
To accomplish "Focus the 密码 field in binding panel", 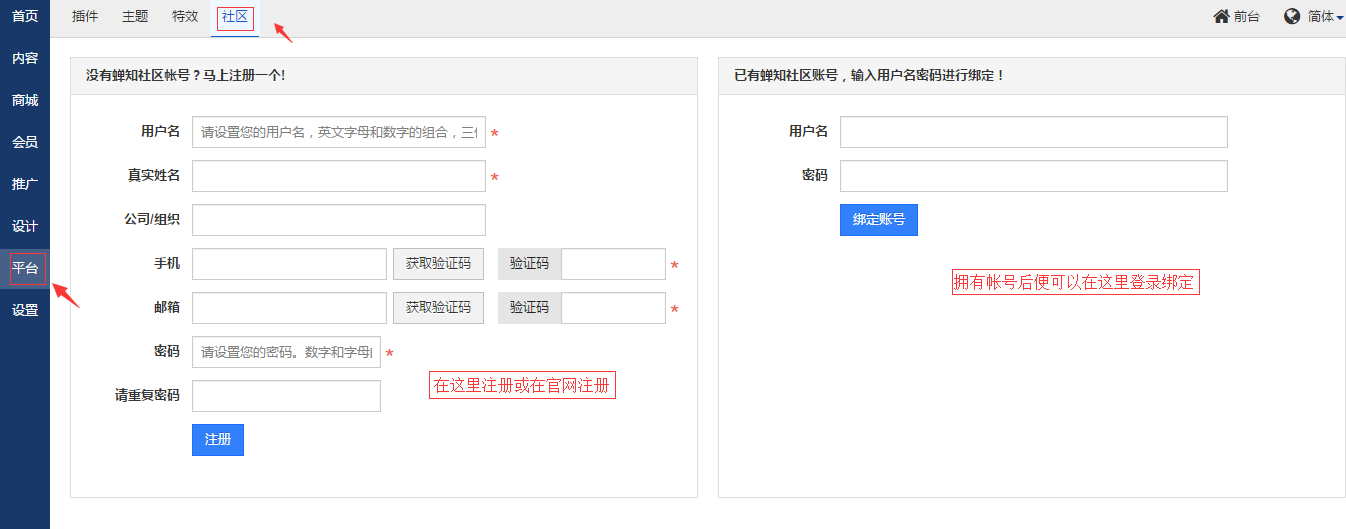I will (1033, 176).
